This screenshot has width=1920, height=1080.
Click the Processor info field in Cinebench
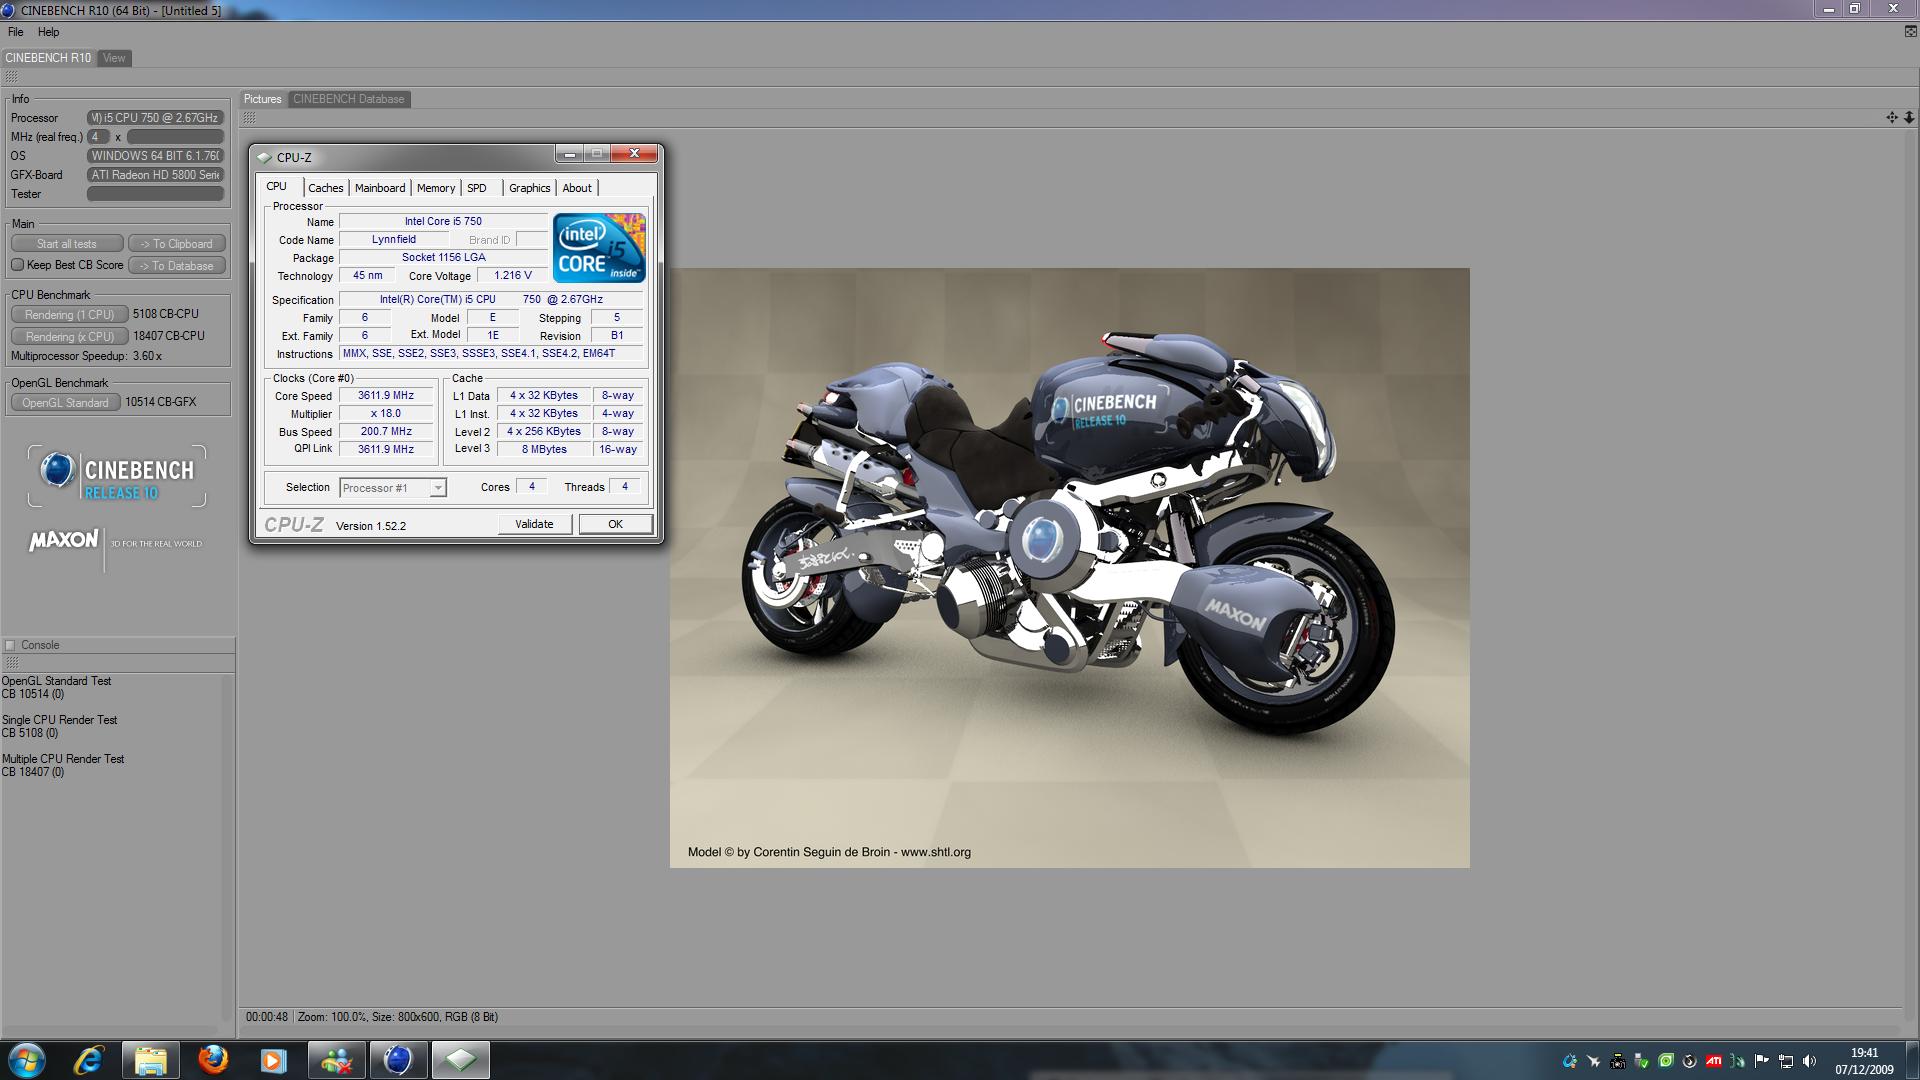tap(155, 118)
